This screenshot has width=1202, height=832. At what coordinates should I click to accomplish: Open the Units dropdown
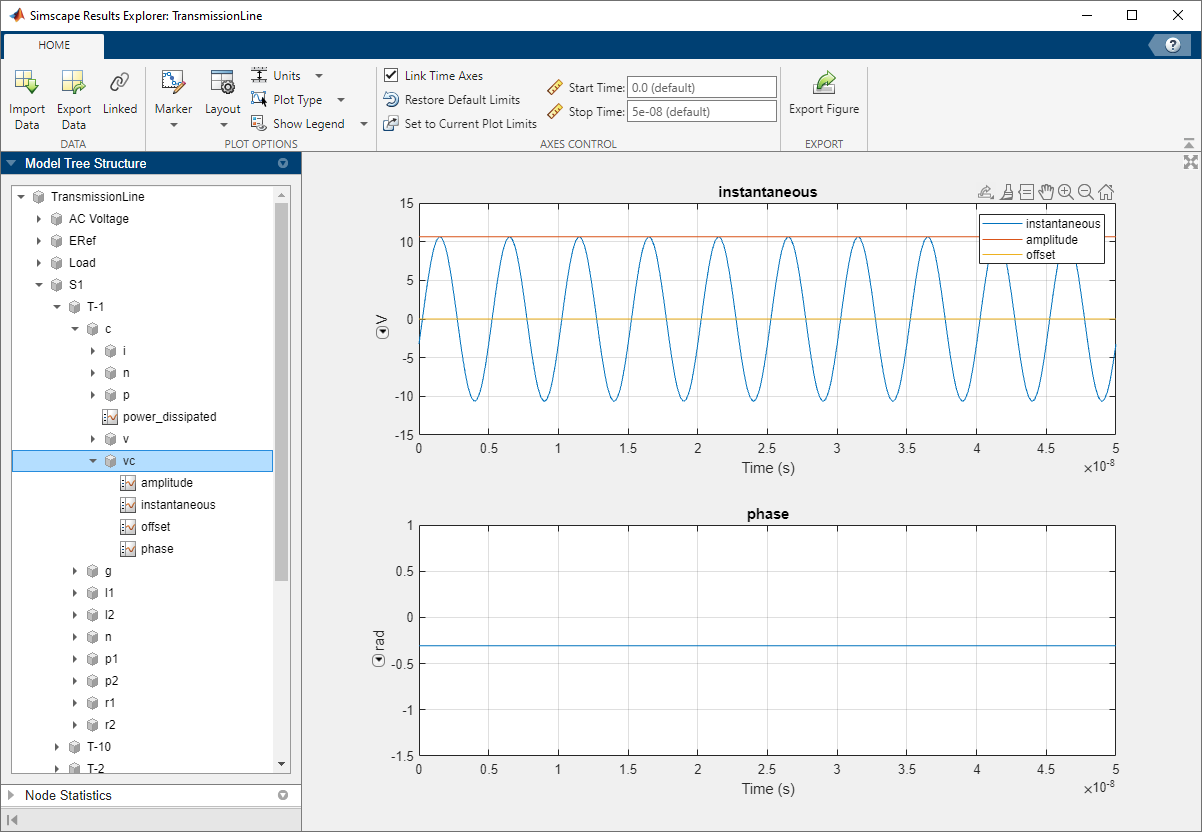point(319,76)
